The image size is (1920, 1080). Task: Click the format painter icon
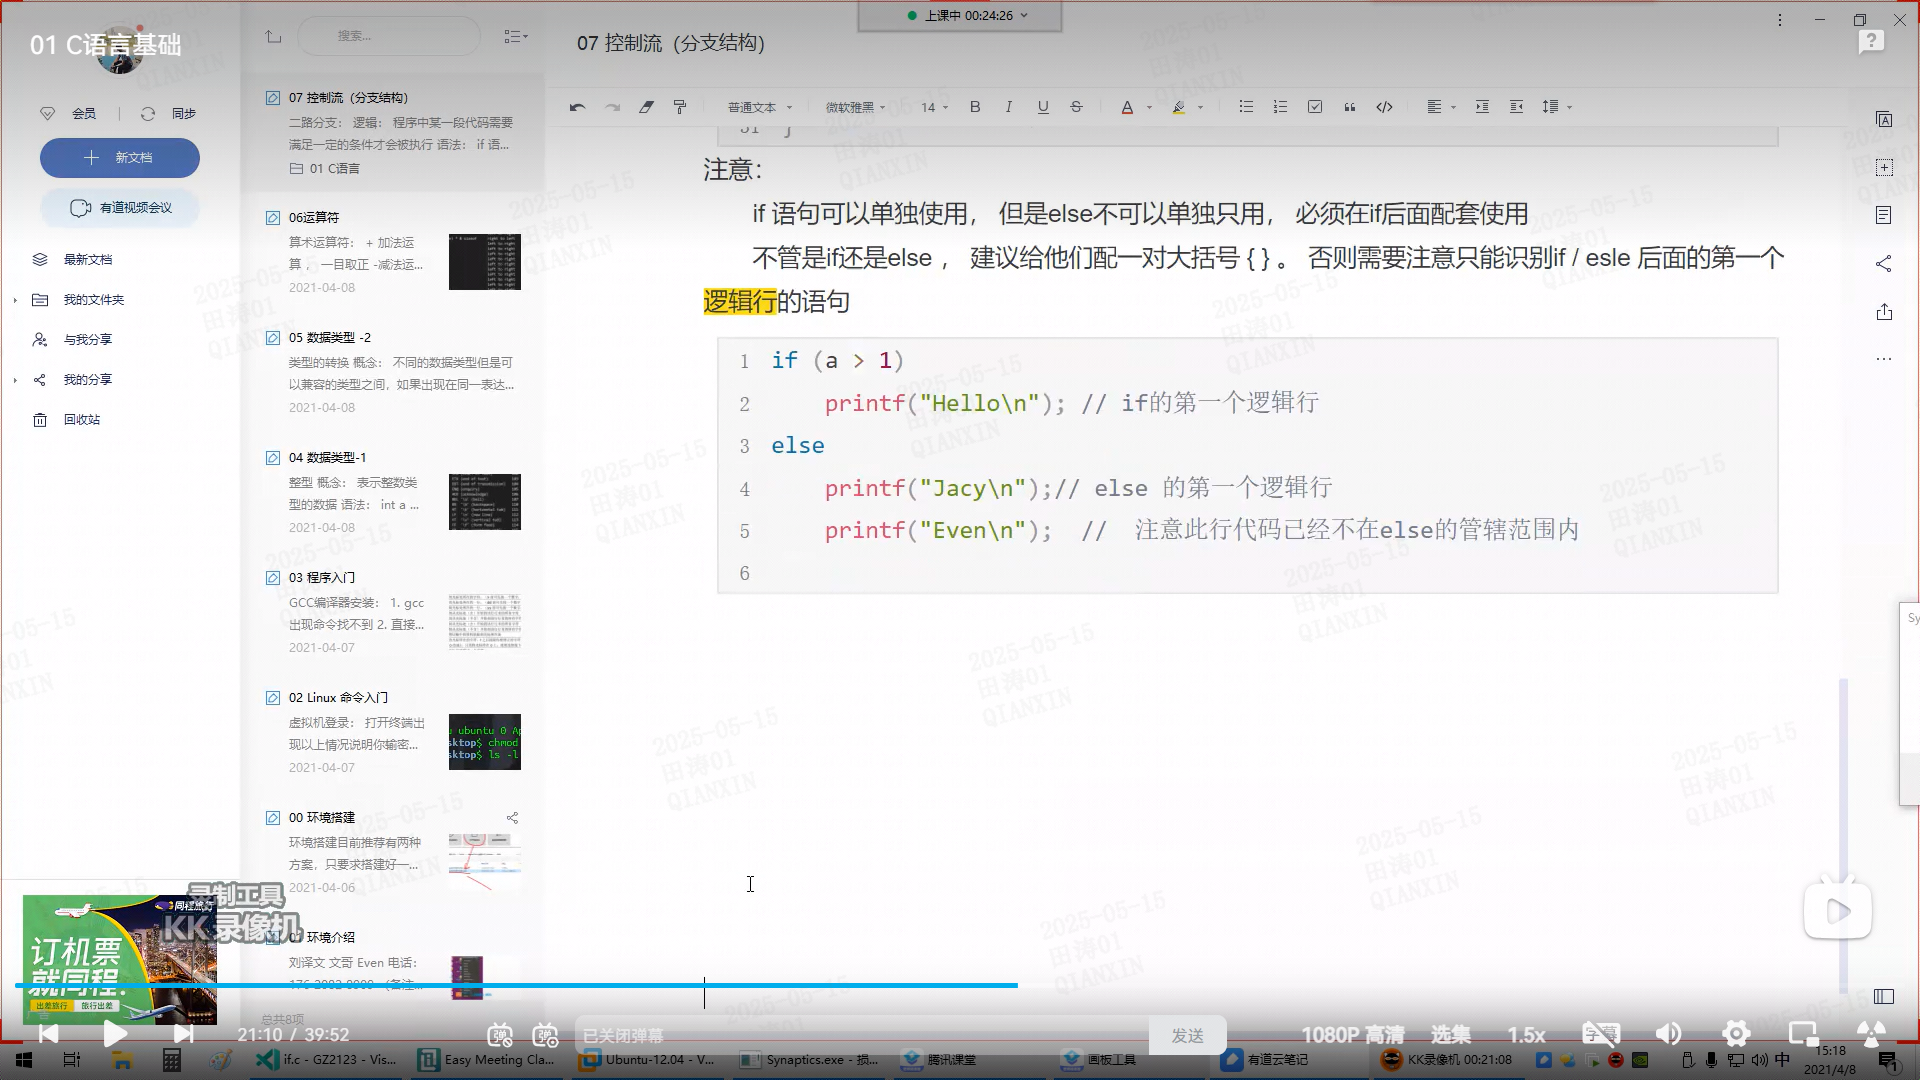pos(680,107)
